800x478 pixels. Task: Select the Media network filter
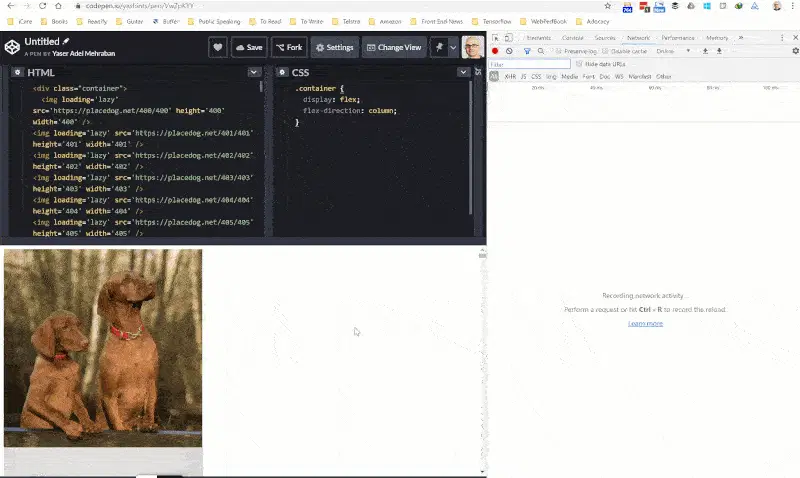569,77
